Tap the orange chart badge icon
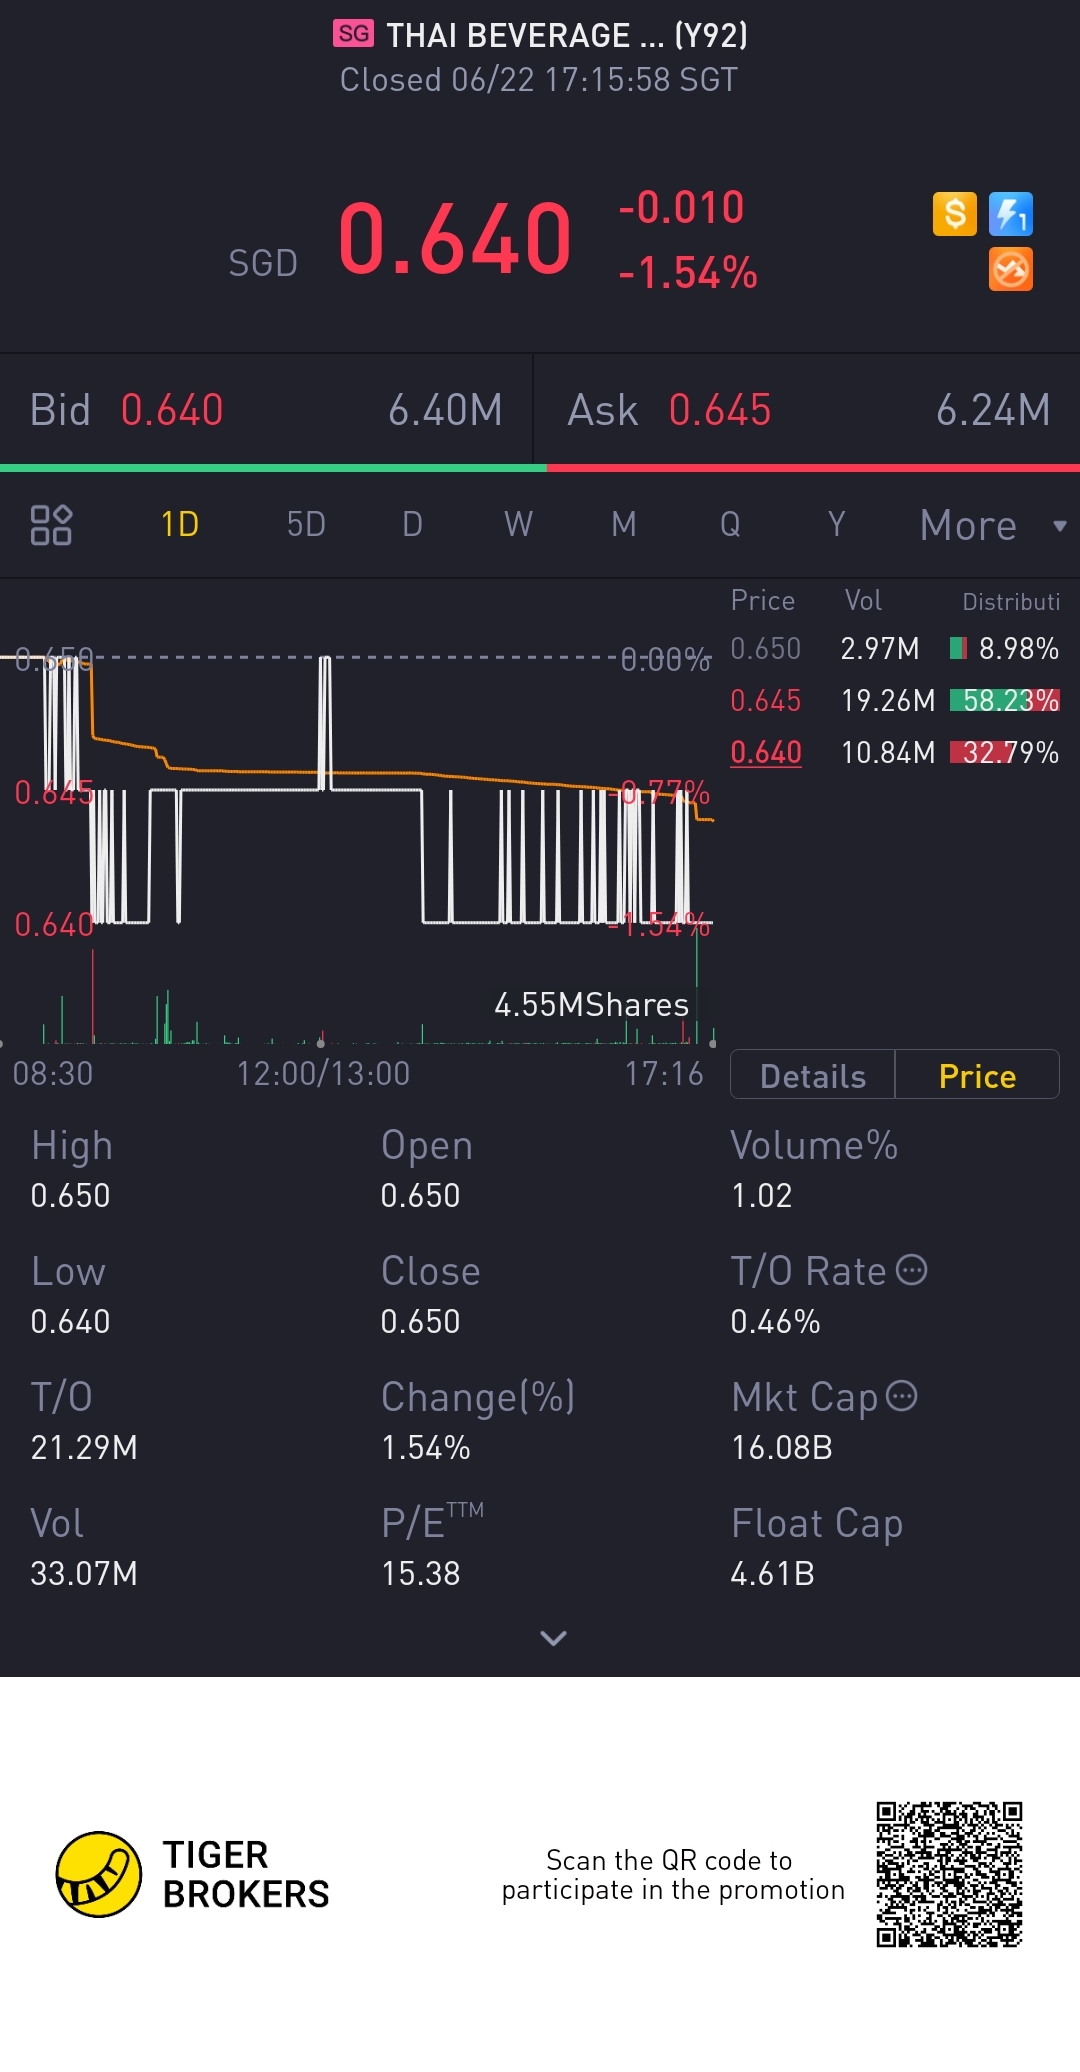The width and height of the screenshot is (1080, 2072). coord(1011,270)
